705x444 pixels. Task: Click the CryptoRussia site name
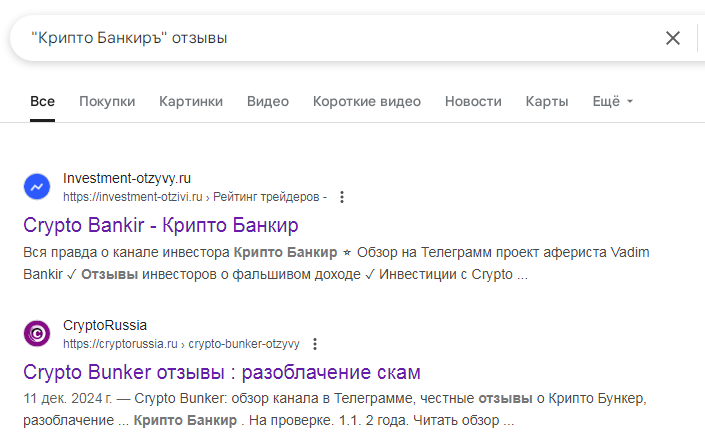105,325
